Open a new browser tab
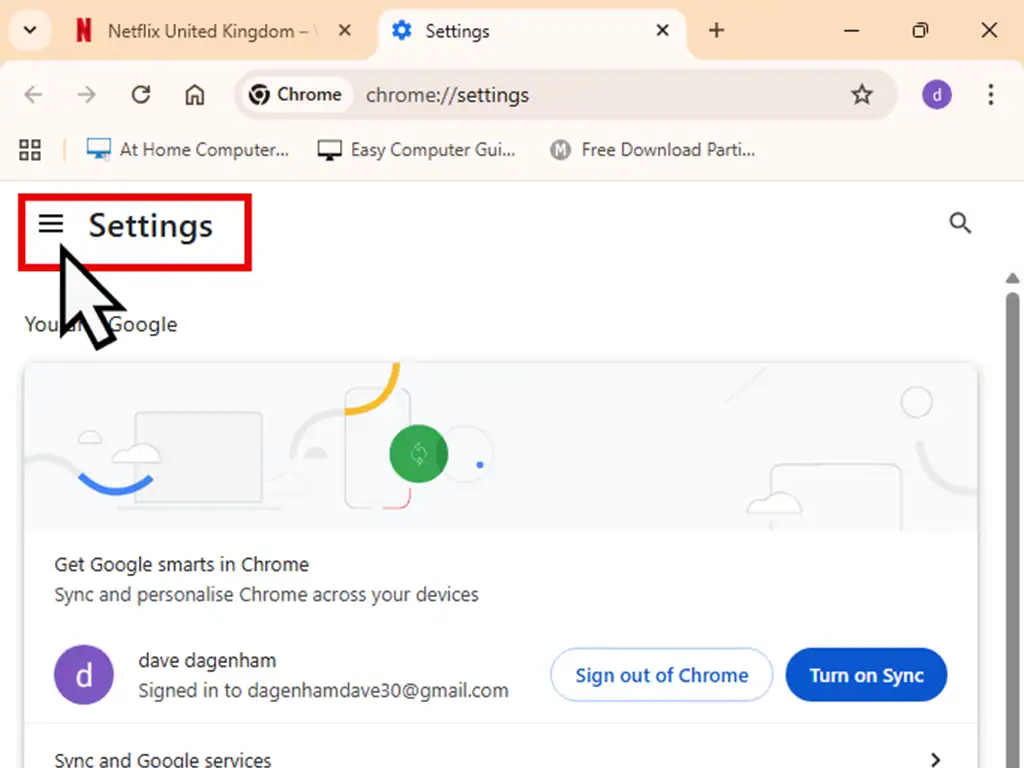Screen dimensions: 1024x768 716,30
